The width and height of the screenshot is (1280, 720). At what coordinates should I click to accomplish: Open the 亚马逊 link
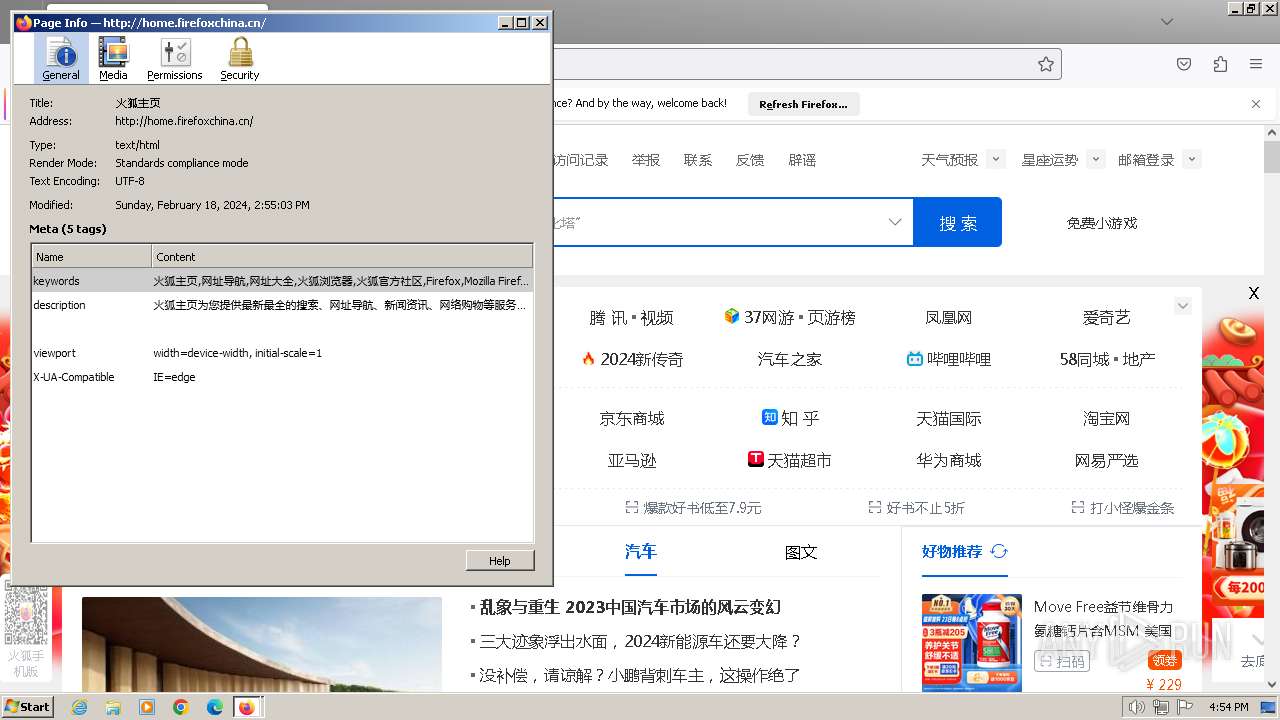coord(632,460)
